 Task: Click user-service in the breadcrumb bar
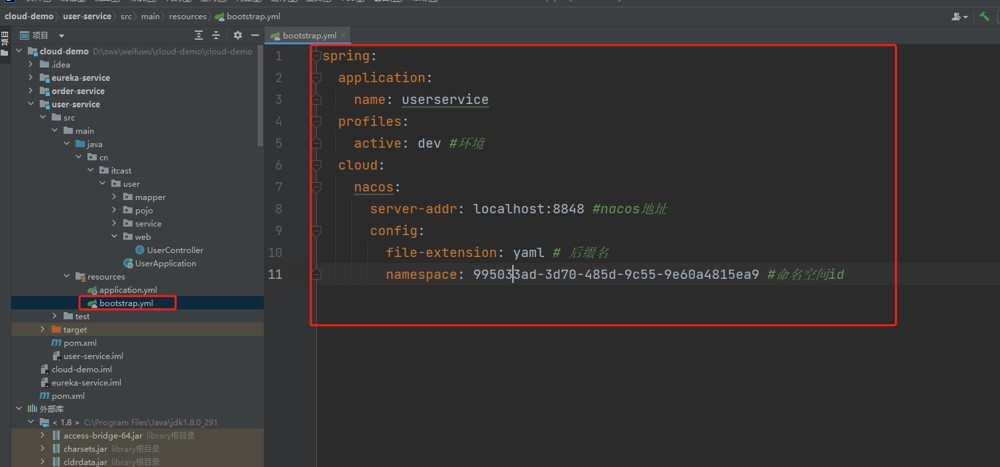(x=87, y=17)
